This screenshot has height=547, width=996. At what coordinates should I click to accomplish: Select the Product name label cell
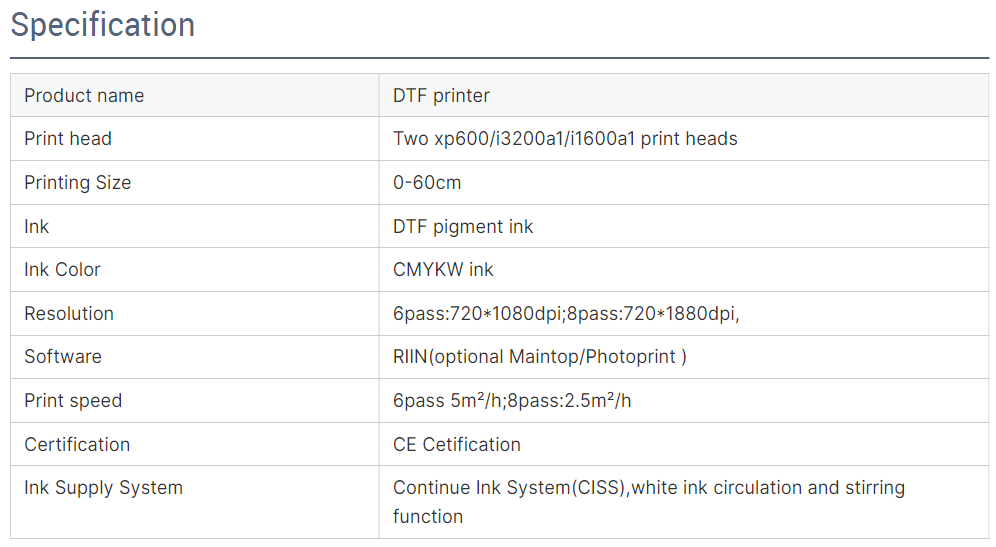pos(84,96)
